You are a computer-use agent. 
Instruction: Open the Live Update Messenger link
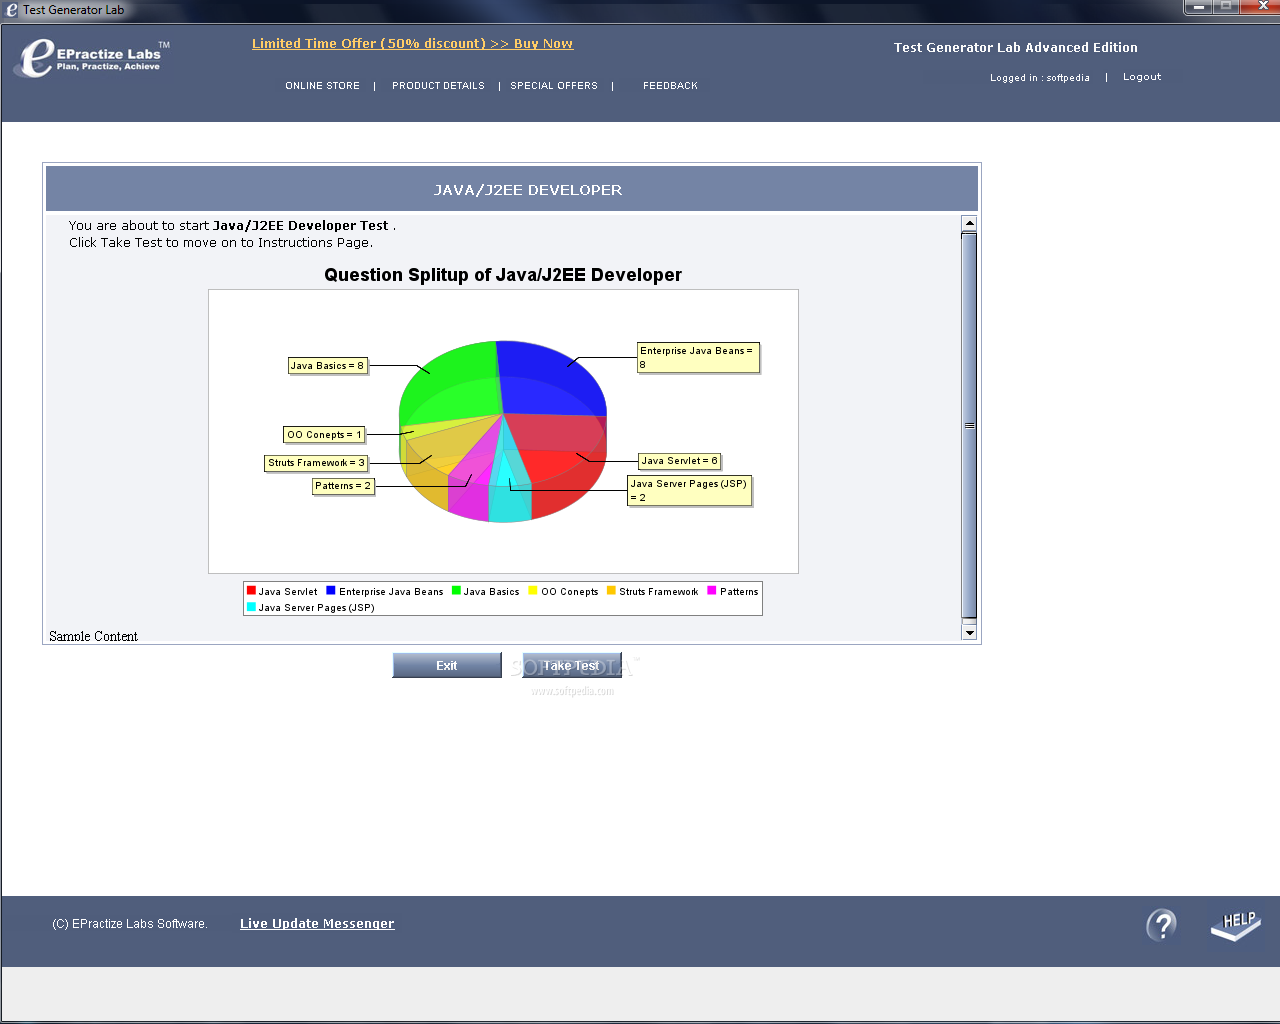[317, 924]
